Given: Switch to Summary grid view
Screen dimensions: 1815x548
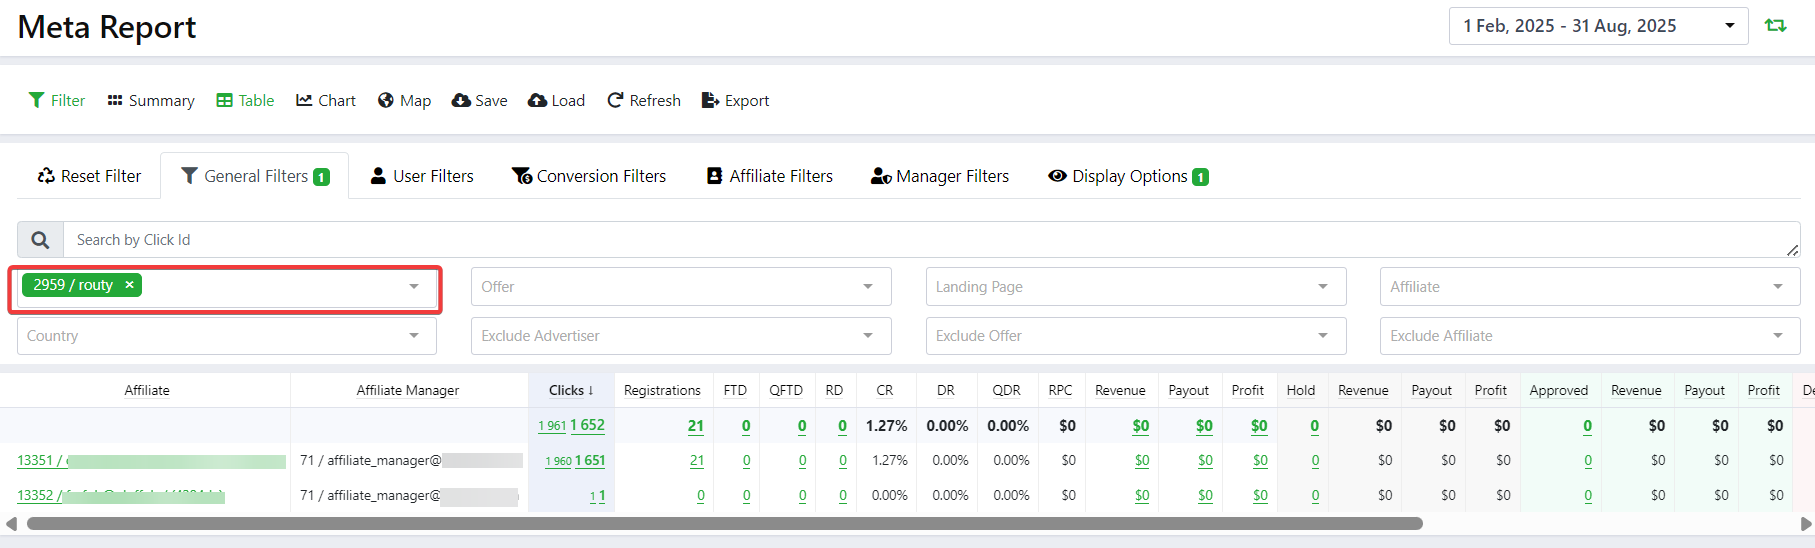Looking at the screenshot, I should (x=151, y=101).
